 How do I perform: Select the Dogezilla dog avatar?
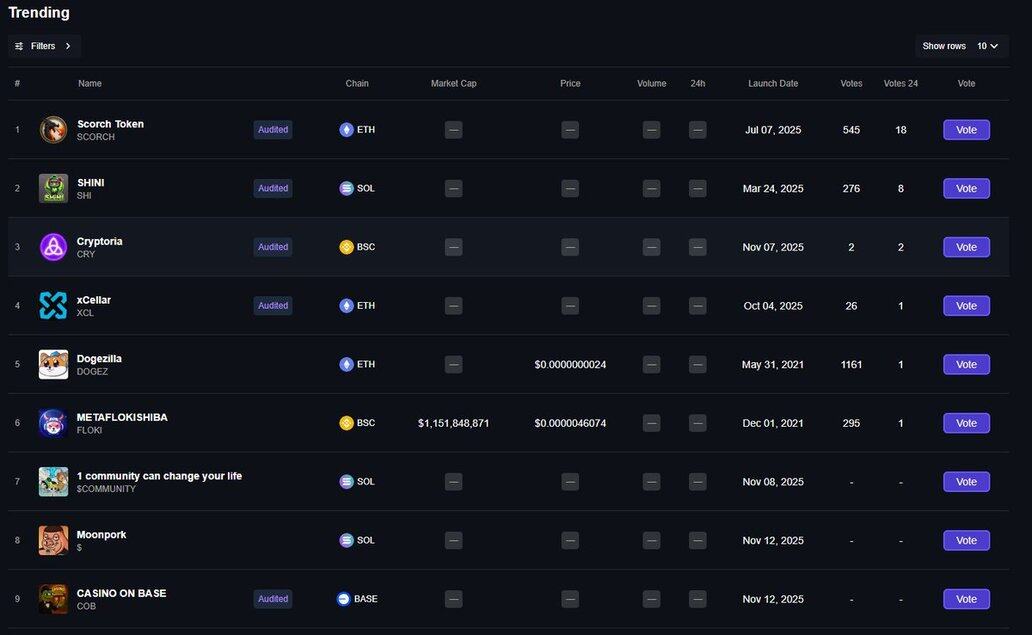click(53, 365)
